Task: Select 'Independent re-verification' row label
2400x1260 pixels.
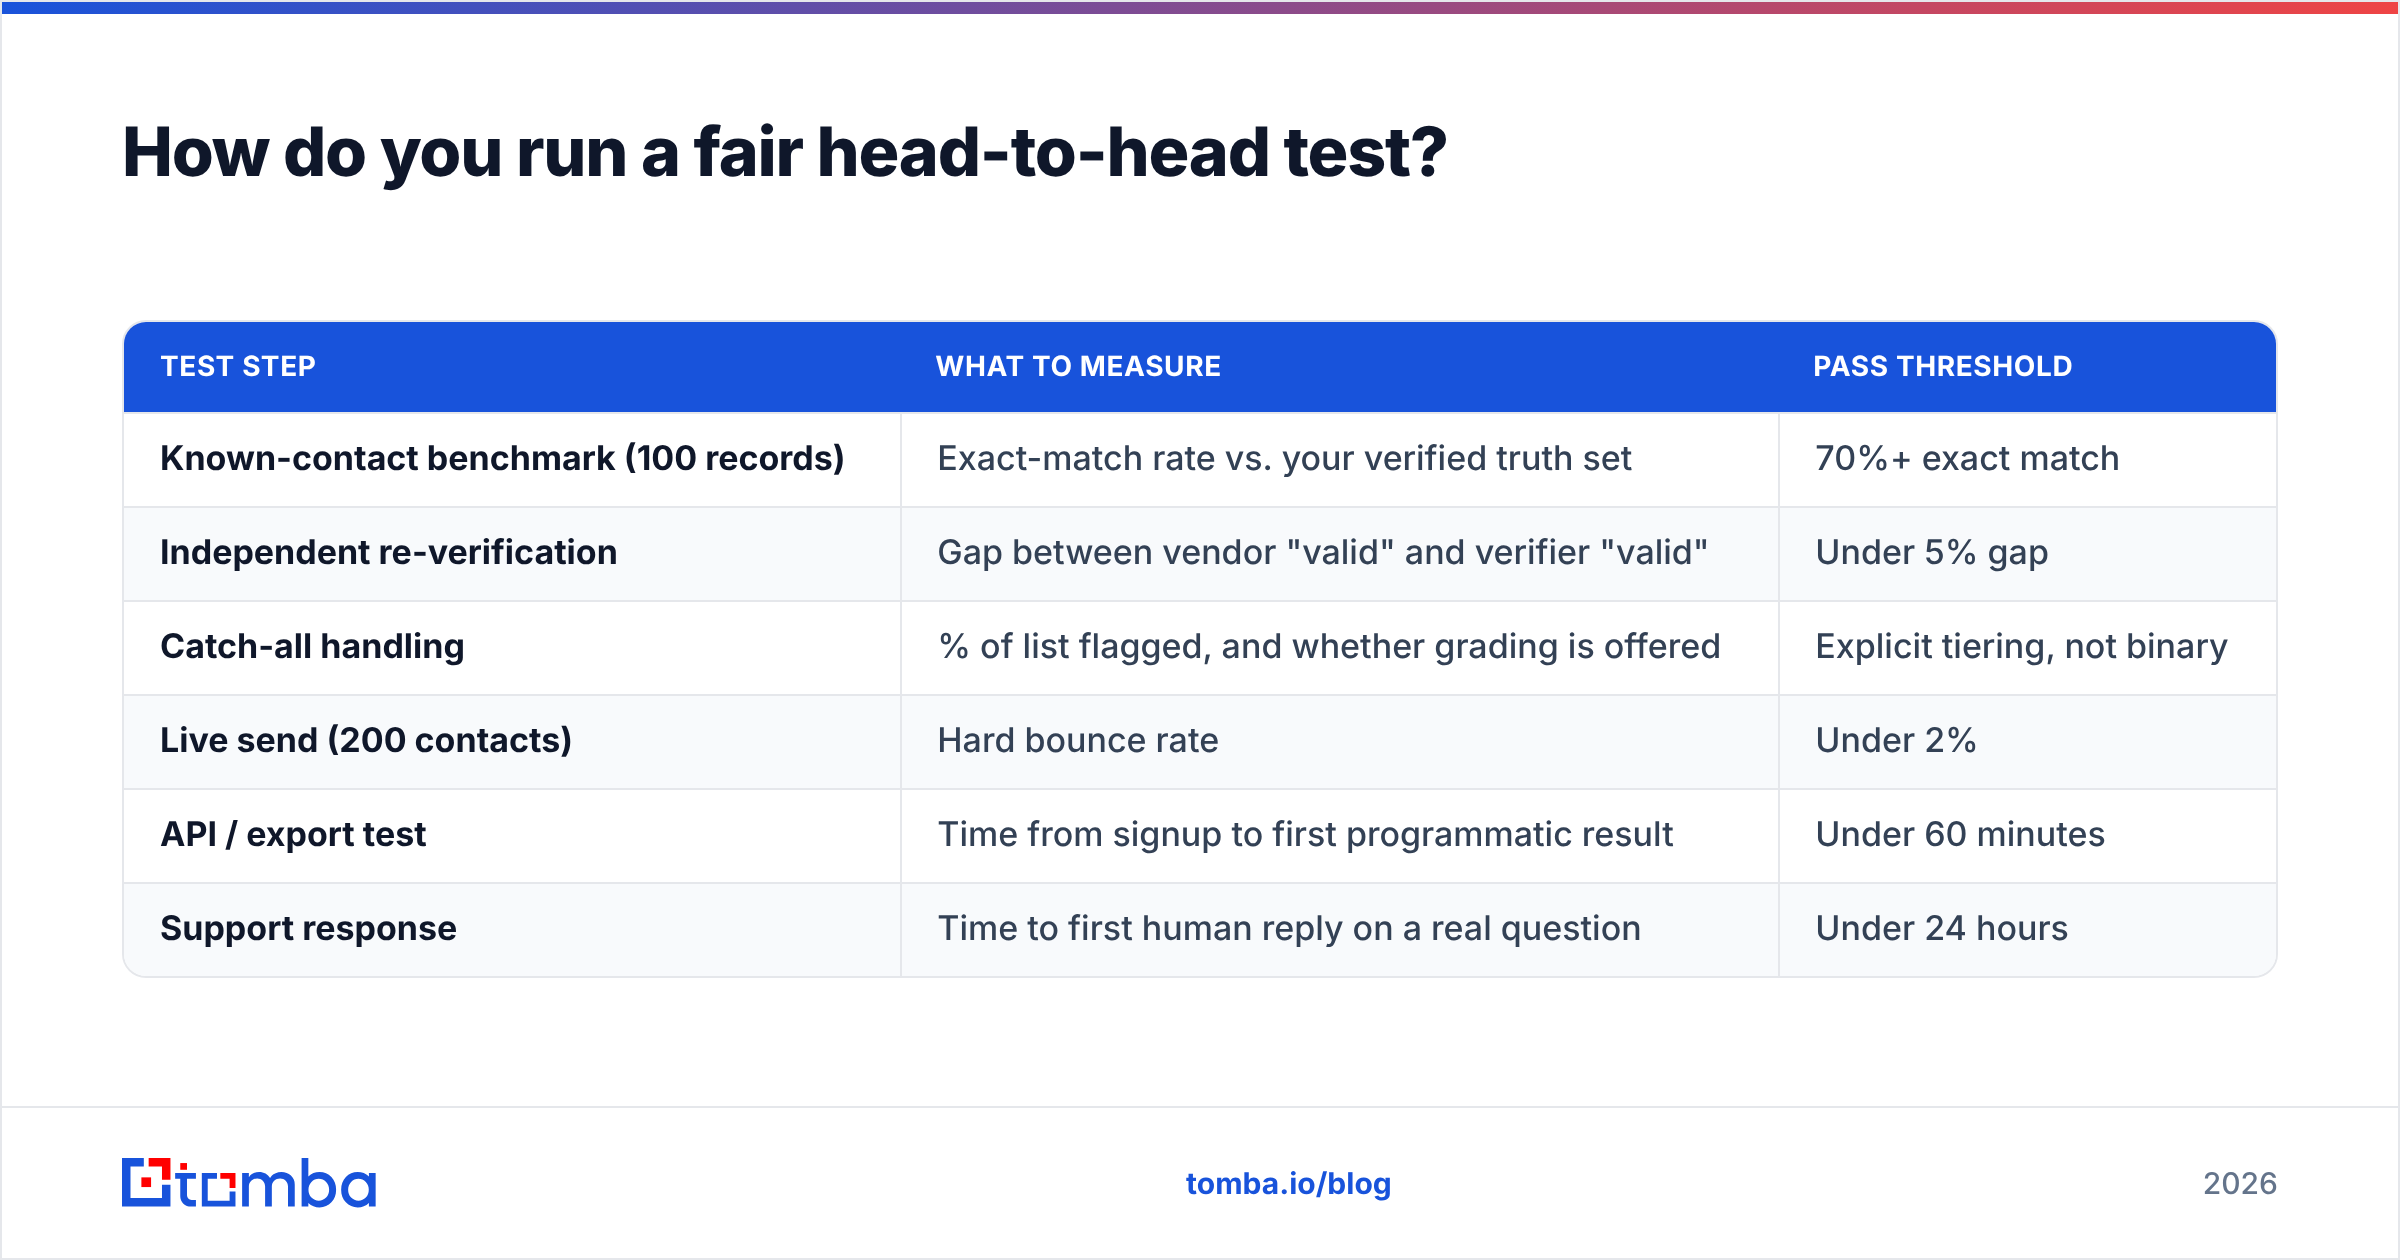Action: pos(388,553)
